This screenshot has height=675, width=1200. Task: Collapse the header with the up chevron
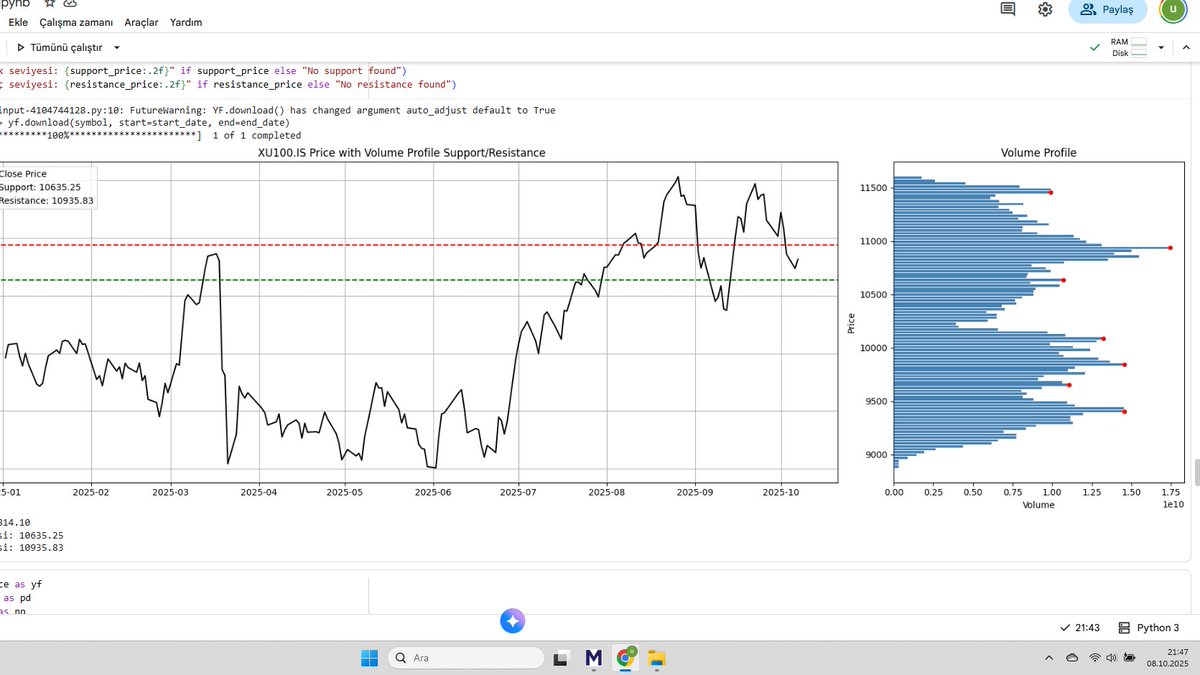1186,47
